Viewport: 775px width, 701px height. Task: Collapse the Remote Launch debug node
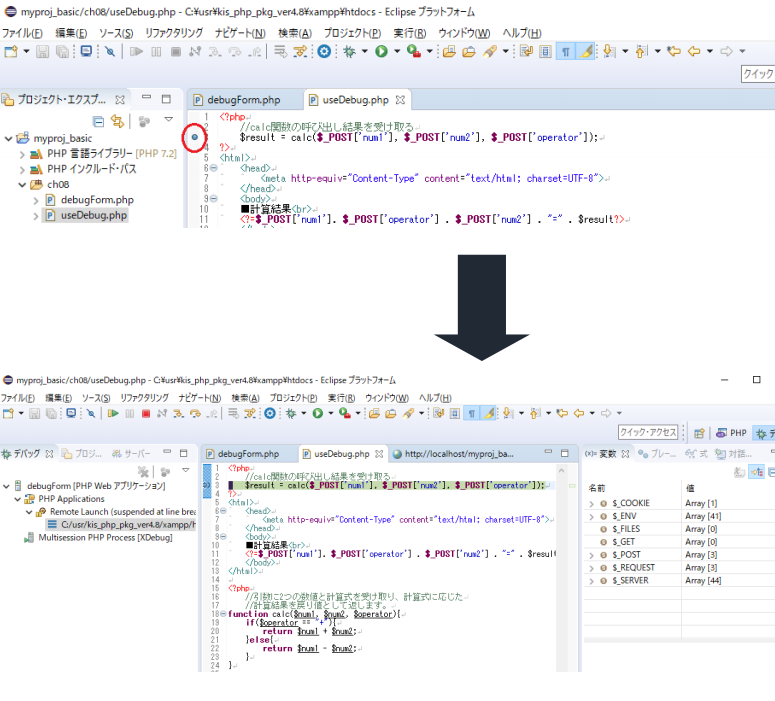[28, 511]
